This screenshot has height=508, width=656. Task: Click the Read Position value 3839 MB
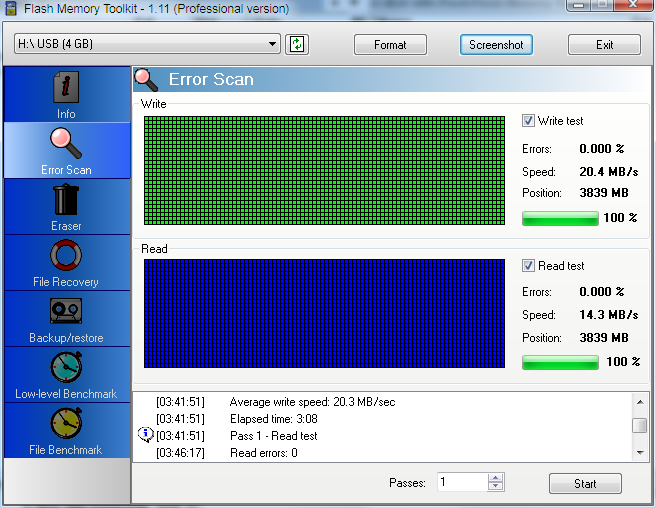604,338
